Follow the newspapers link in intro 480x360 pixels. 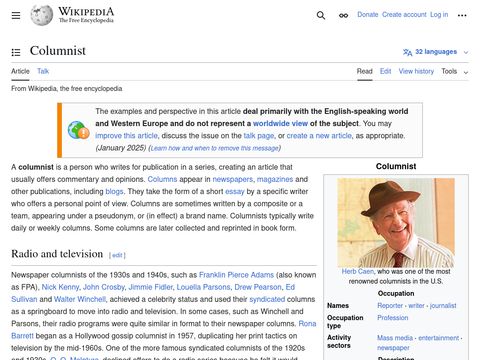233,179
